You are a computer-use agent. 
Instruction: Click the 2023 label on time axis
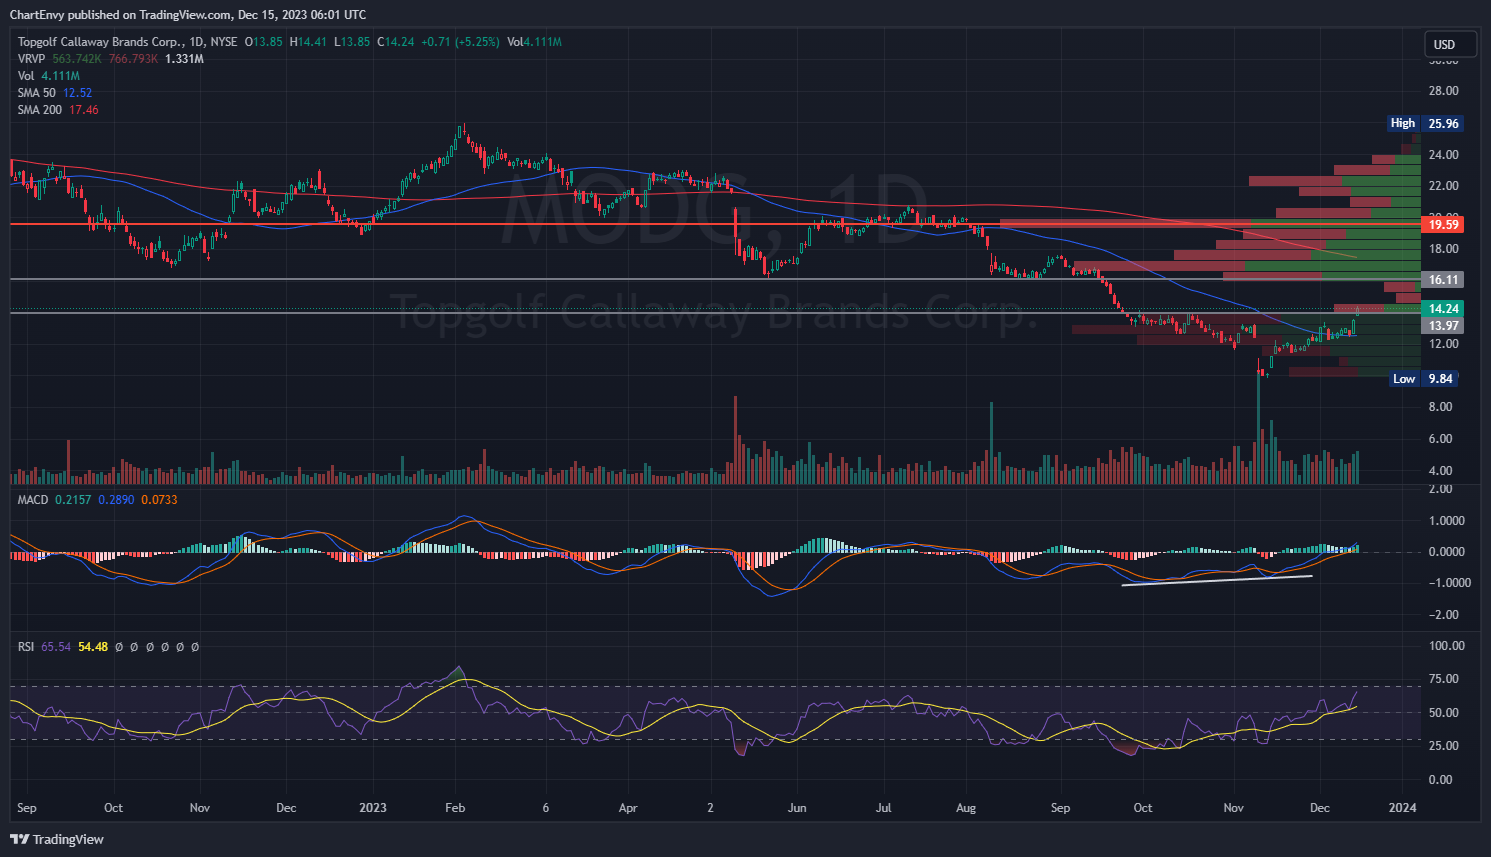click(x=373, y=808)
